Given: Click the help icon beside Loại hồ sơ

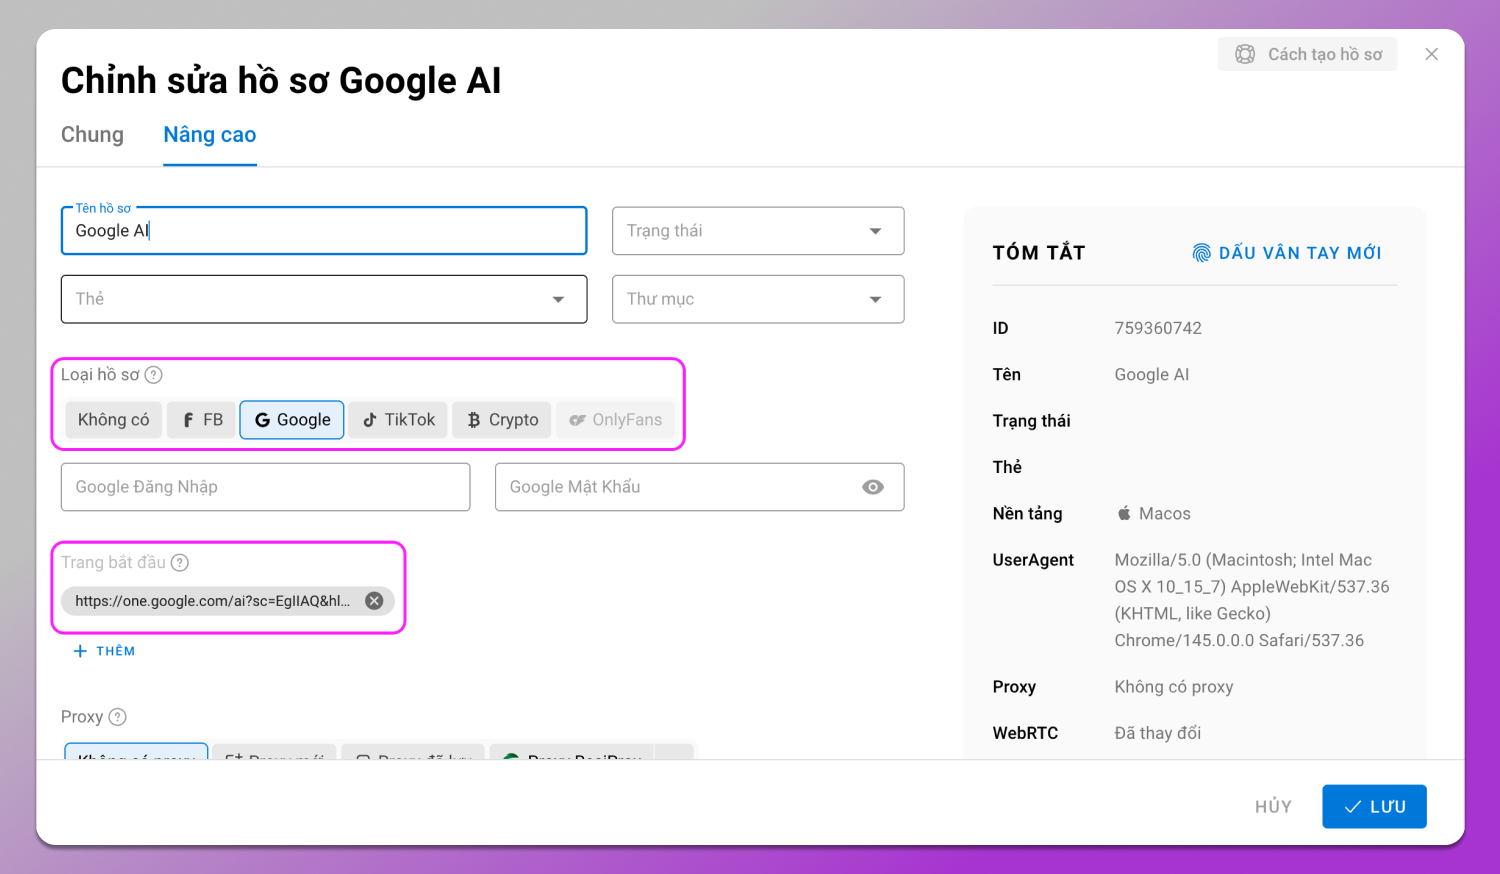Looking at the screenshot, I should [x=153, y=375].
